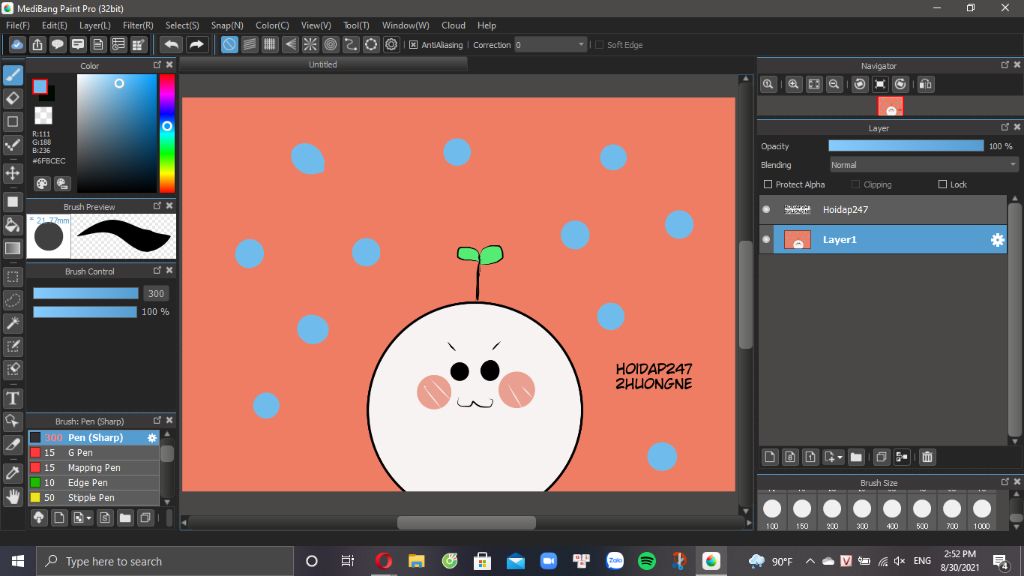Pick the Magic Wand tool
Viewport: 1024px width, 576px height.
[13, 323]
